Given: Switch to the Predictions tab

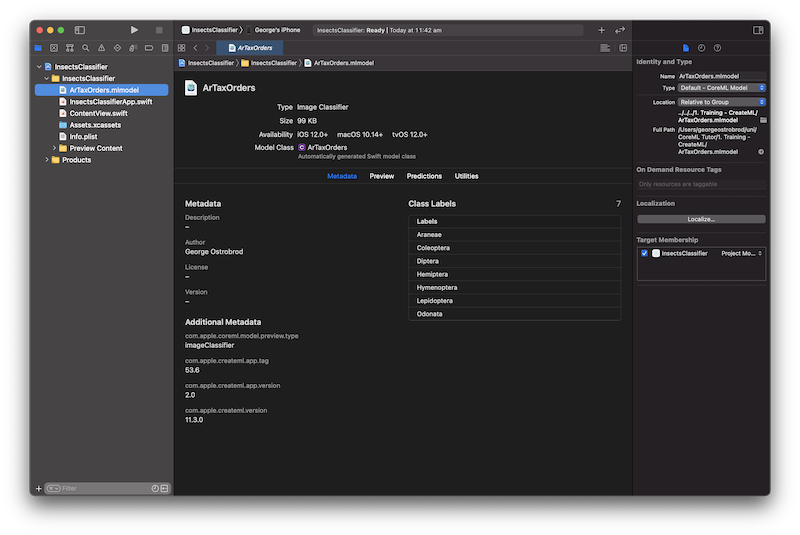Looking at the screenshot, I should [x=424, y=176].
